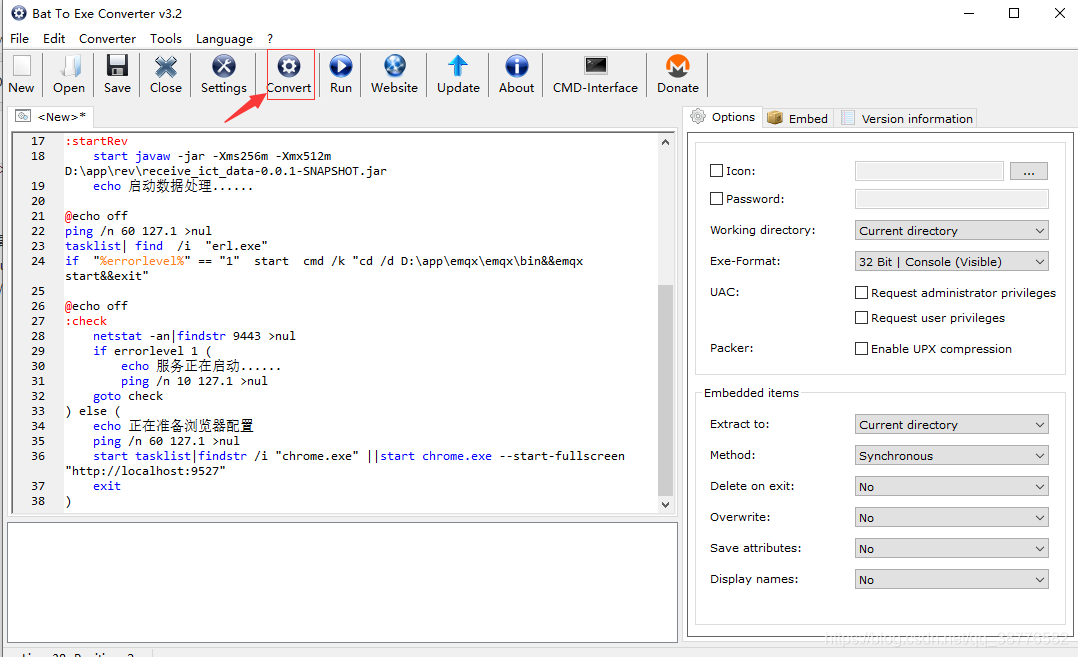Open the ? help menu
The width and height of the screenshot is (1078, 657).
tap(270, 38)
